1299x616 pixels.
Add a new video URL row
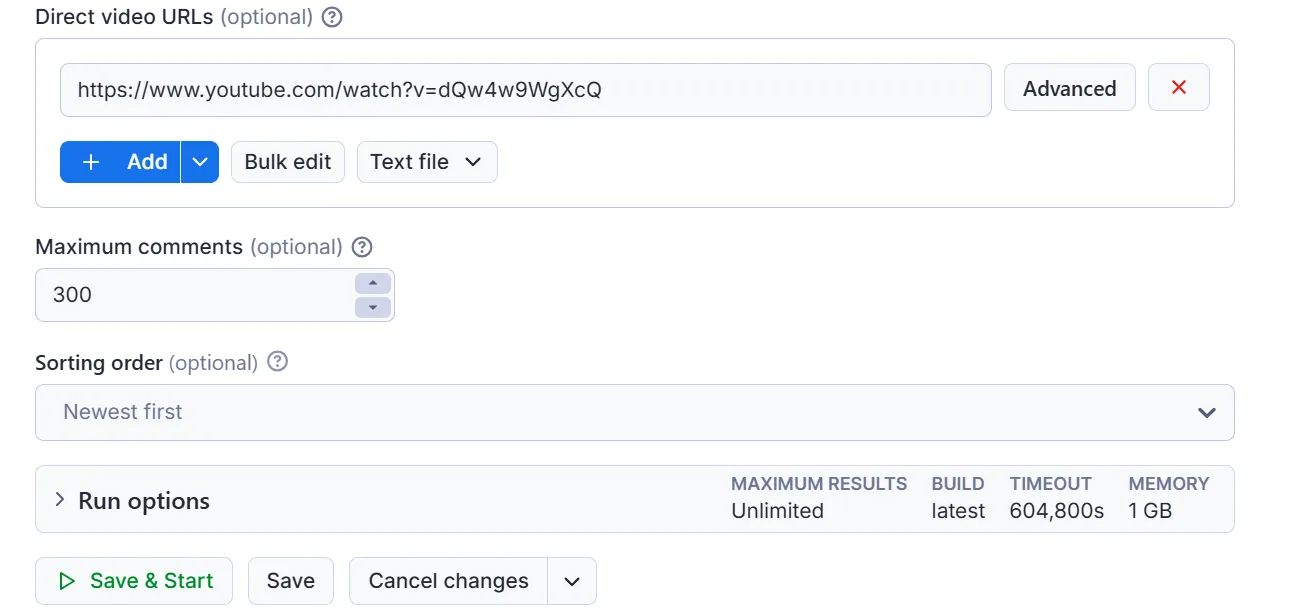120,162
